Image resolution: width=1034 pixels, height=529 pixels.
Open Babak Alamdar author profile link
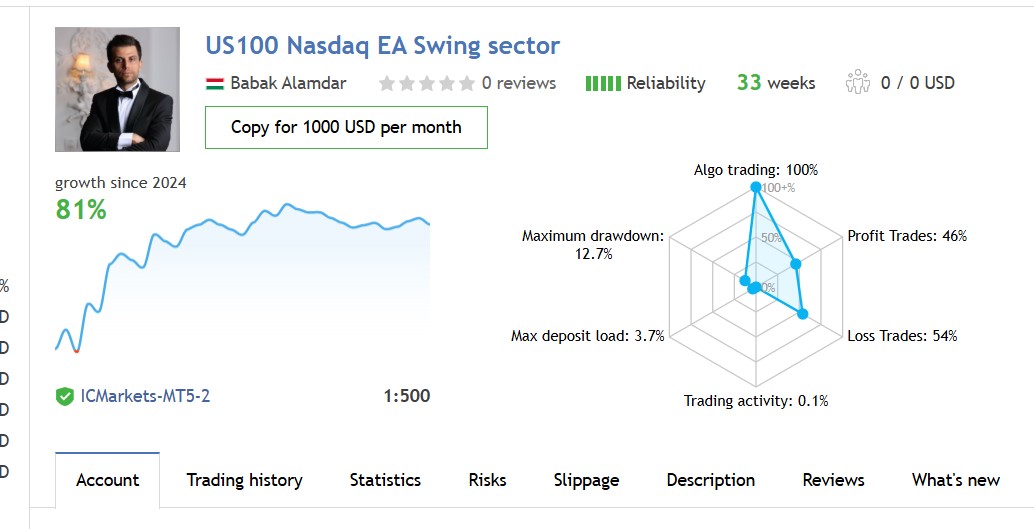[288, 83]
